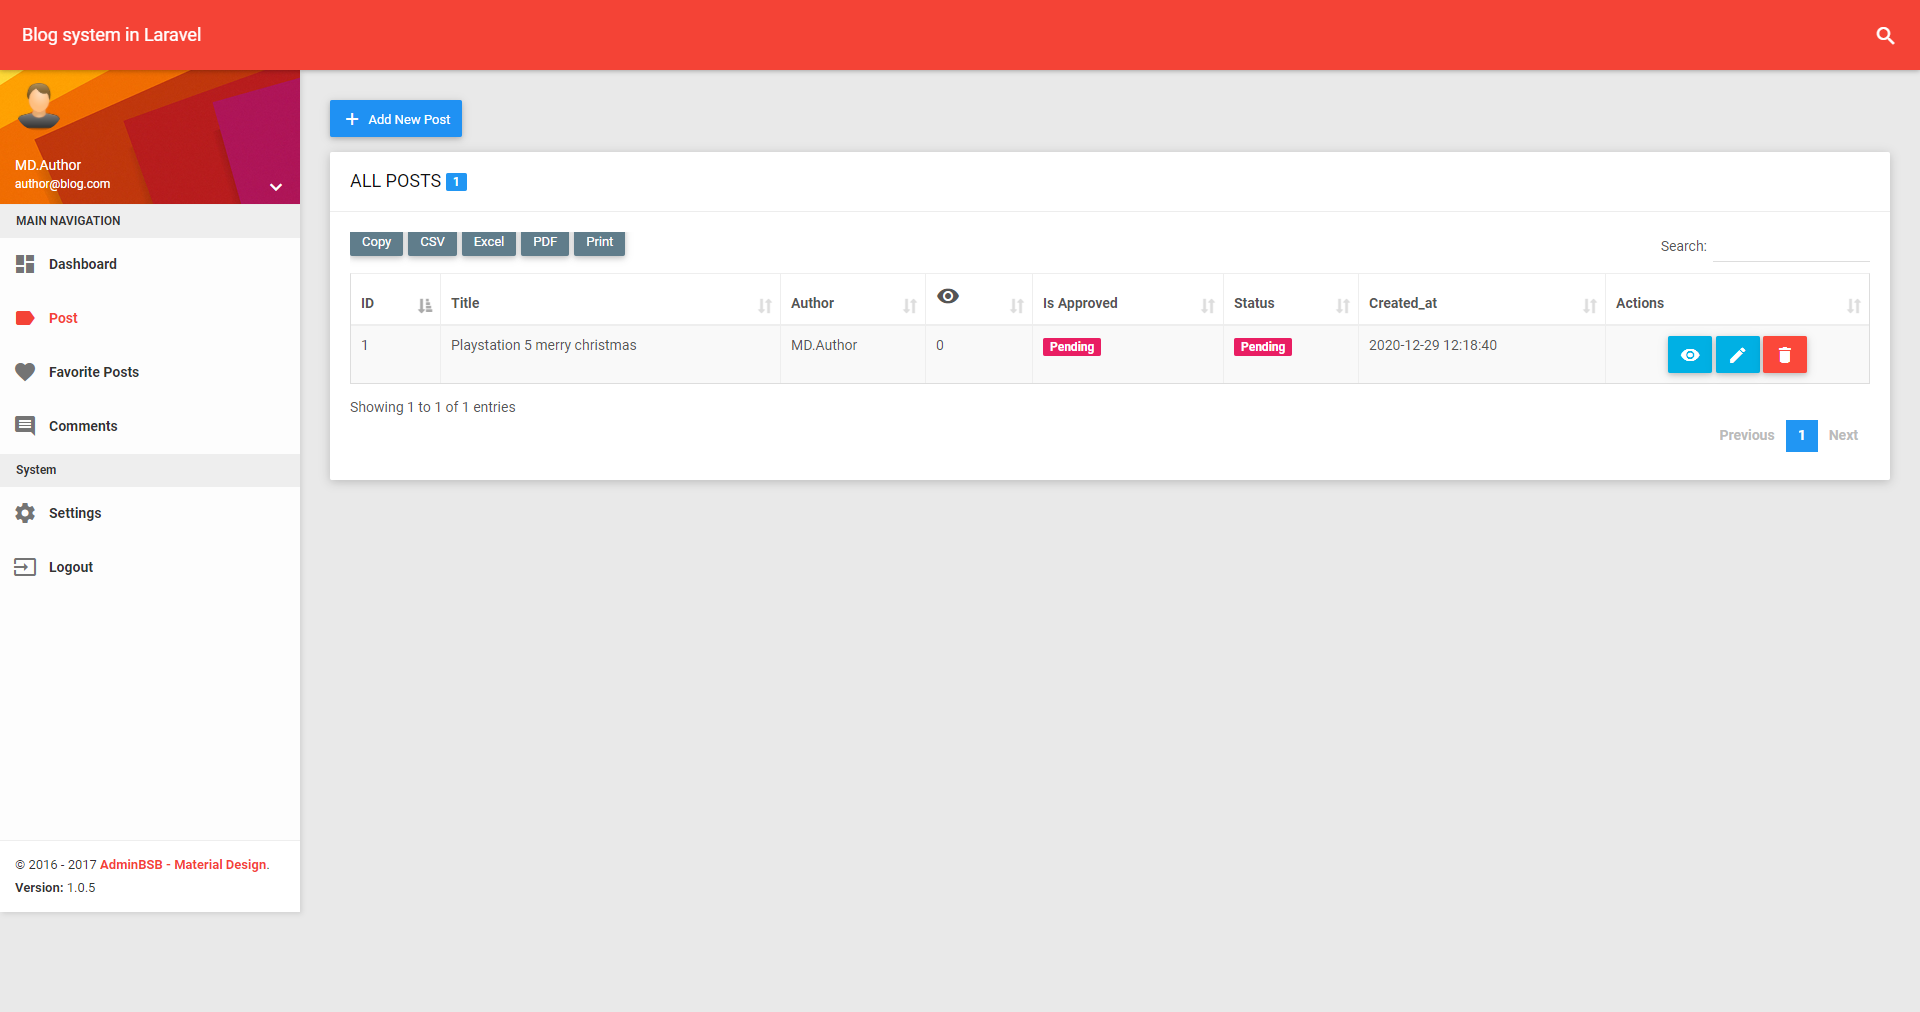Delete the Playstation 5 post (trash button)
Viewport: 1920px width, 1012px height.
point(1785,355)
